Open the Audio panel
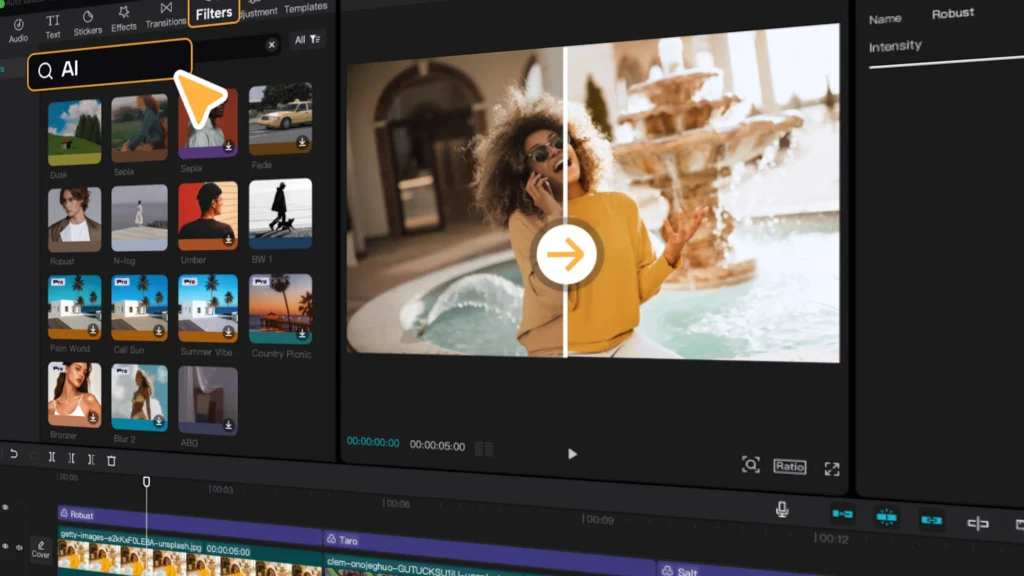Screen dimensions: 1024x576 point(18,31)
